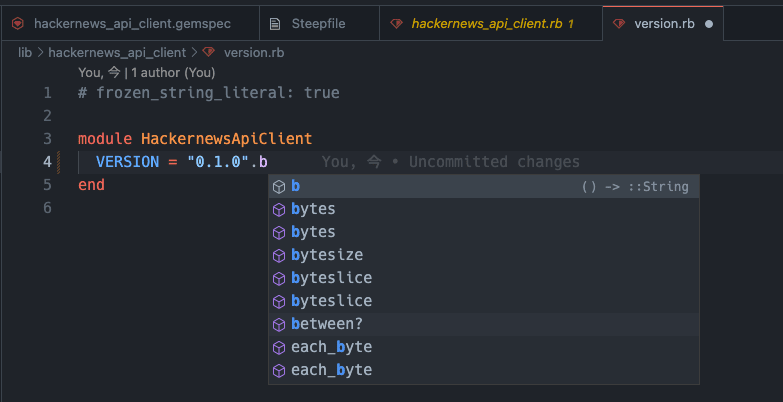
Task: Click the ruby icon in the breadcrumb
Action: point(208,52)
